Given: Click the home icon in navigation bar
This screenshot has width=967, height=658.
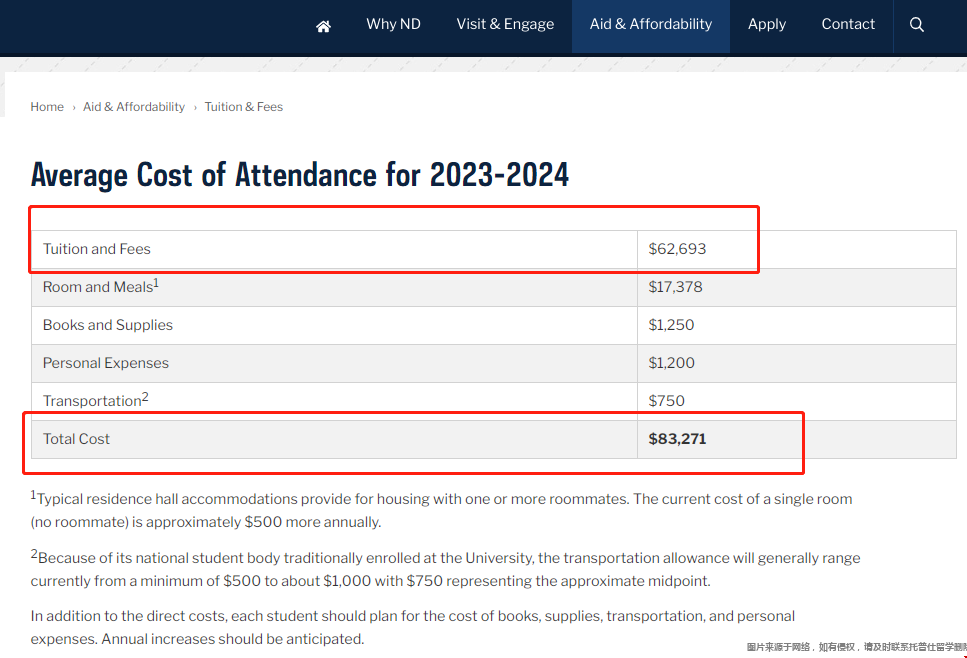Looking at the screenshot, I should (323, 26).
